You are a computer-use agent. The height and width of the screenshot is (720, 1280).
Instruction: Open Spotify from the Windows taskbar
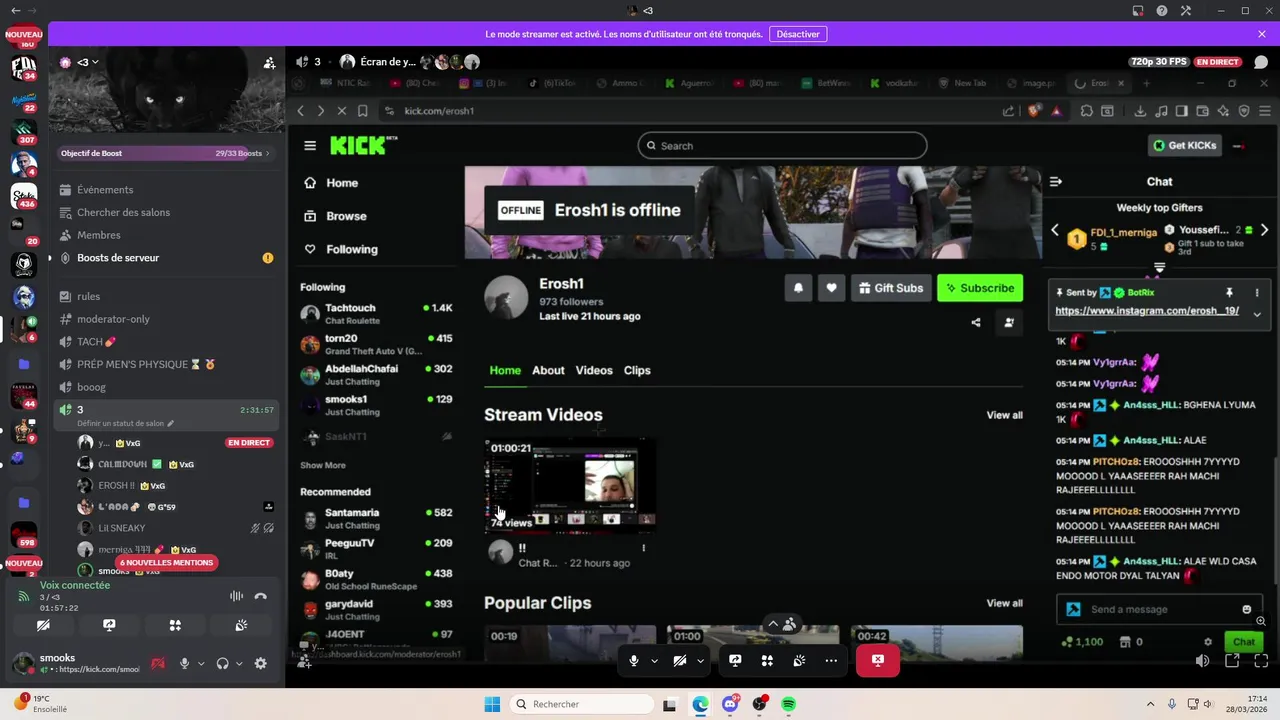point(789,704)
